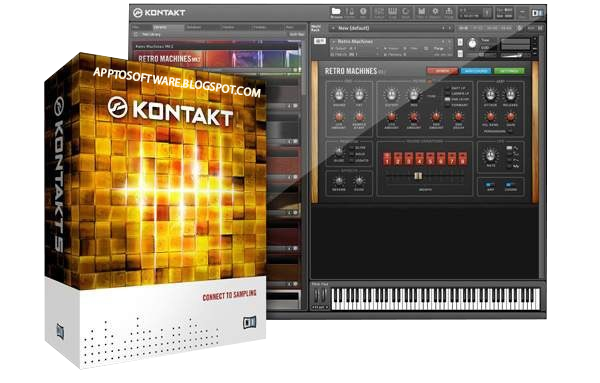The image size is (600, 383).
Task: Click the Attack knob in Amp section
Action: tap(490, 95)
